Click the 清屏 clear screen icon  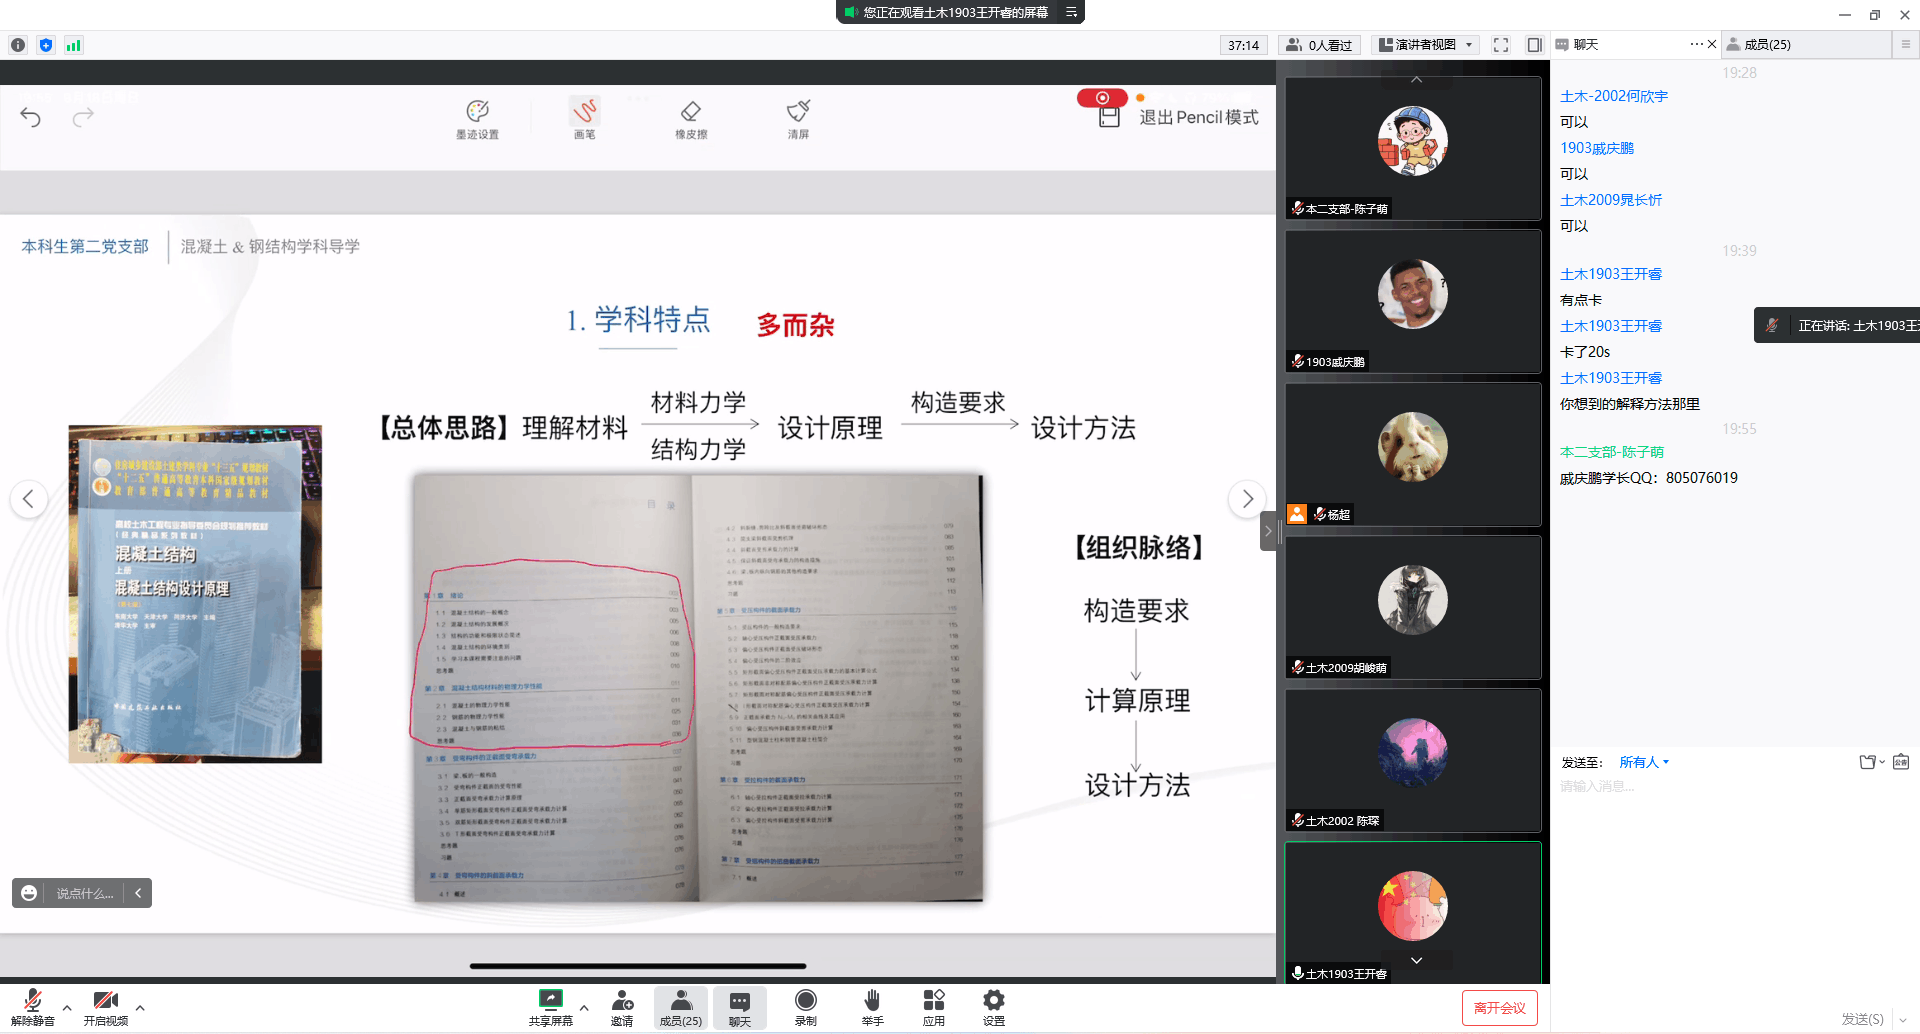(798, 117)
